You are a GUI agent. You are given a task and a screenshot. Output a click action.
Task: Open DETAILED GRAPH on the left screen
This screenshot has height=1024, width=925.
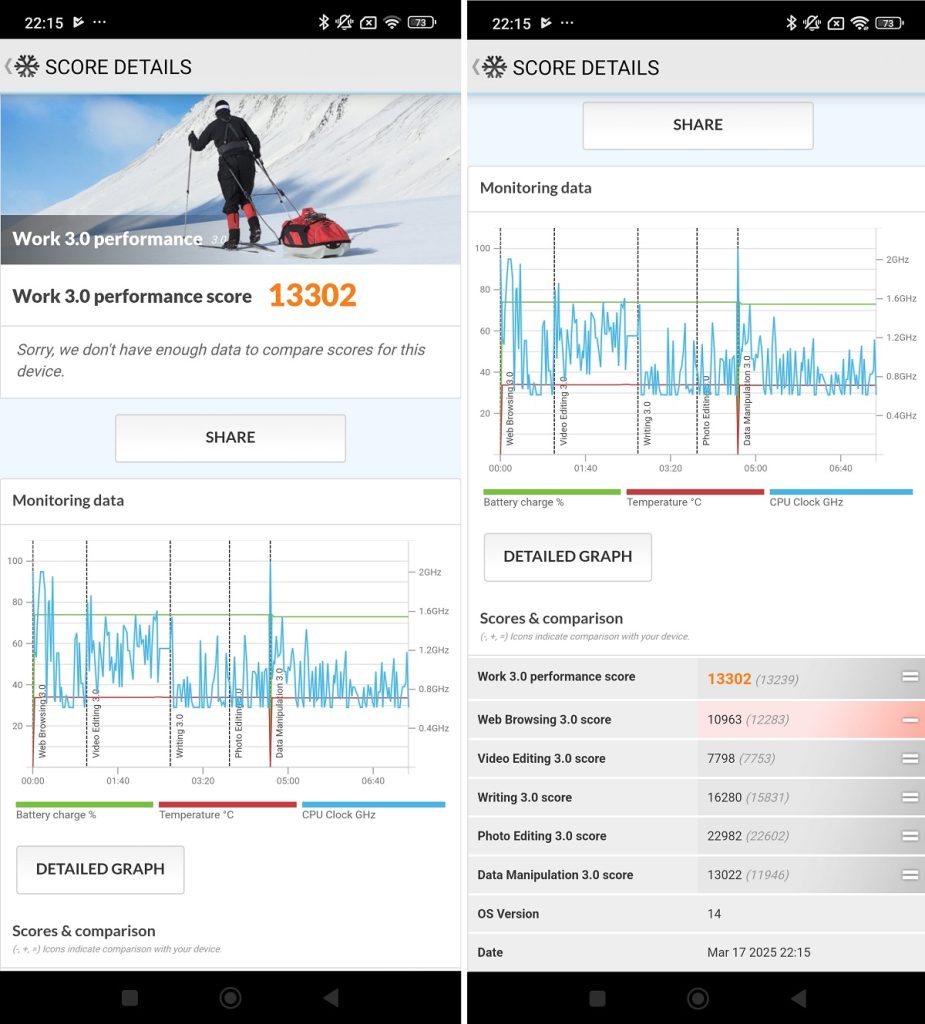click(x=100, y=869)
